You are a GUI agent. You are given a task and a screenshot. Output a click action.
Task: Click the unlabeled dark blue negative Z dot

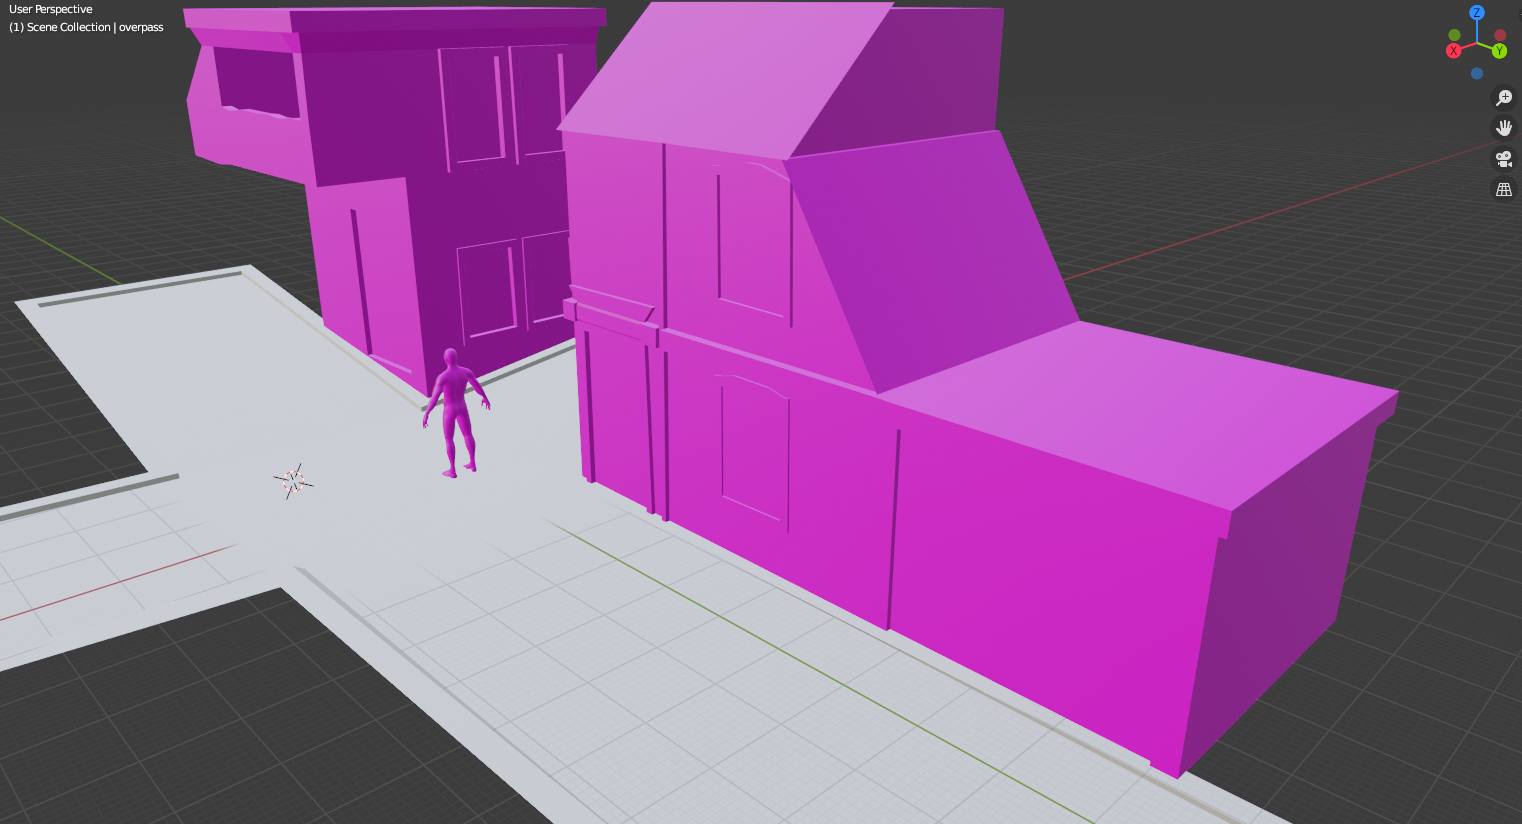[1477, 74]
